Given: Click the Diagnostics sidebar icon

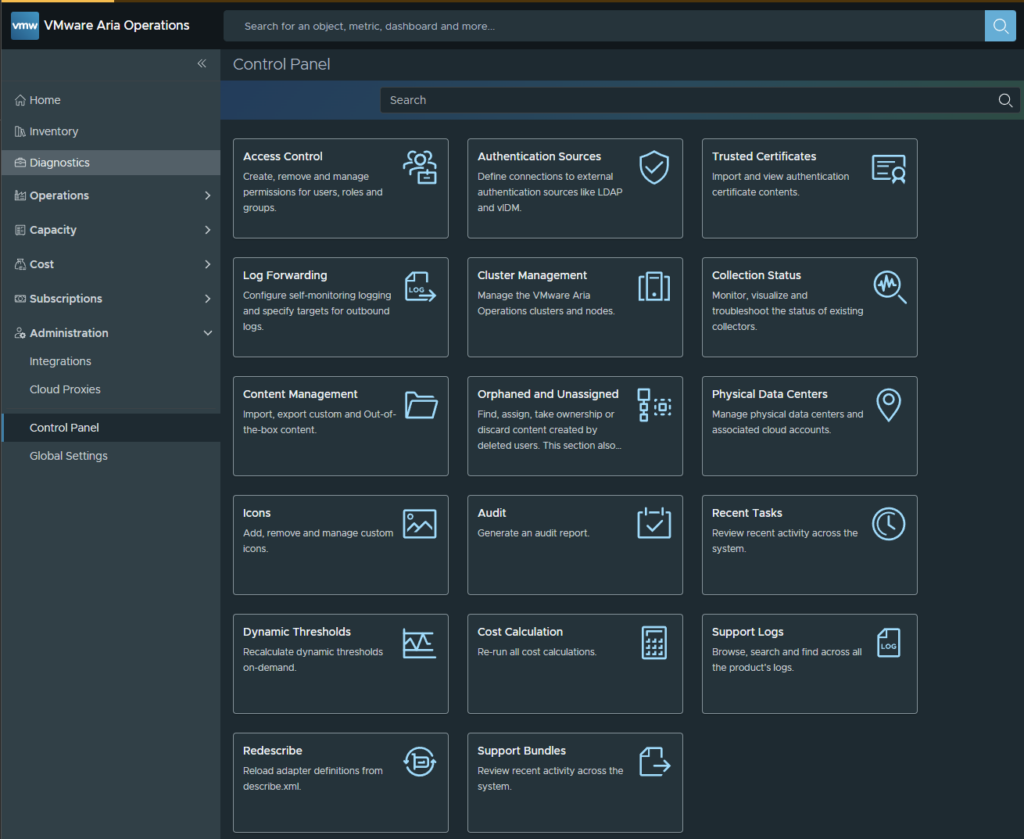Looking at the screenshot, I should [x=20, y=163].
